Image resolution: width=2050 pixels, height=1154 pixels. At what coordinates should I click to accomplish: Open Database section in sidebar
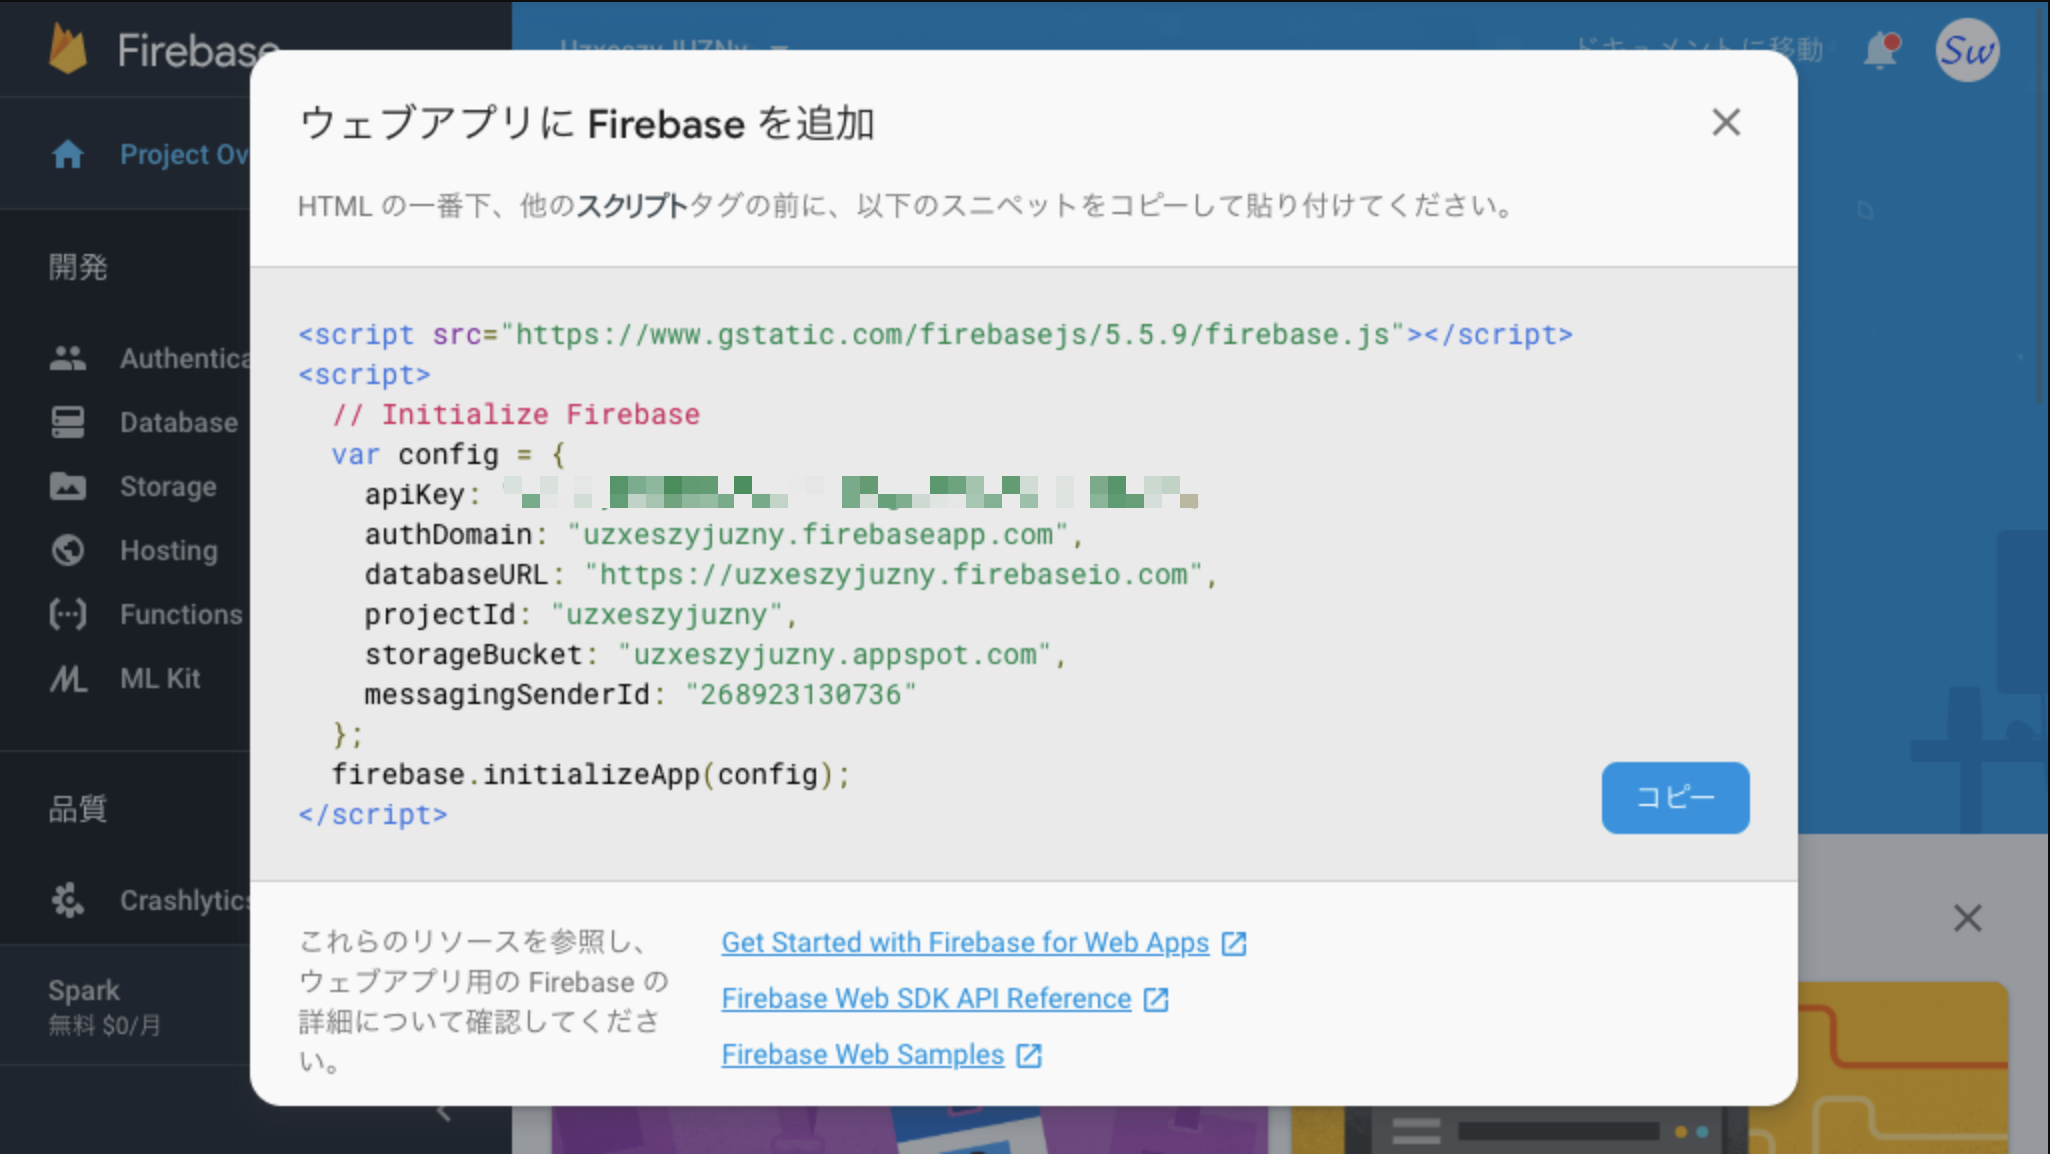coord(179,422)
